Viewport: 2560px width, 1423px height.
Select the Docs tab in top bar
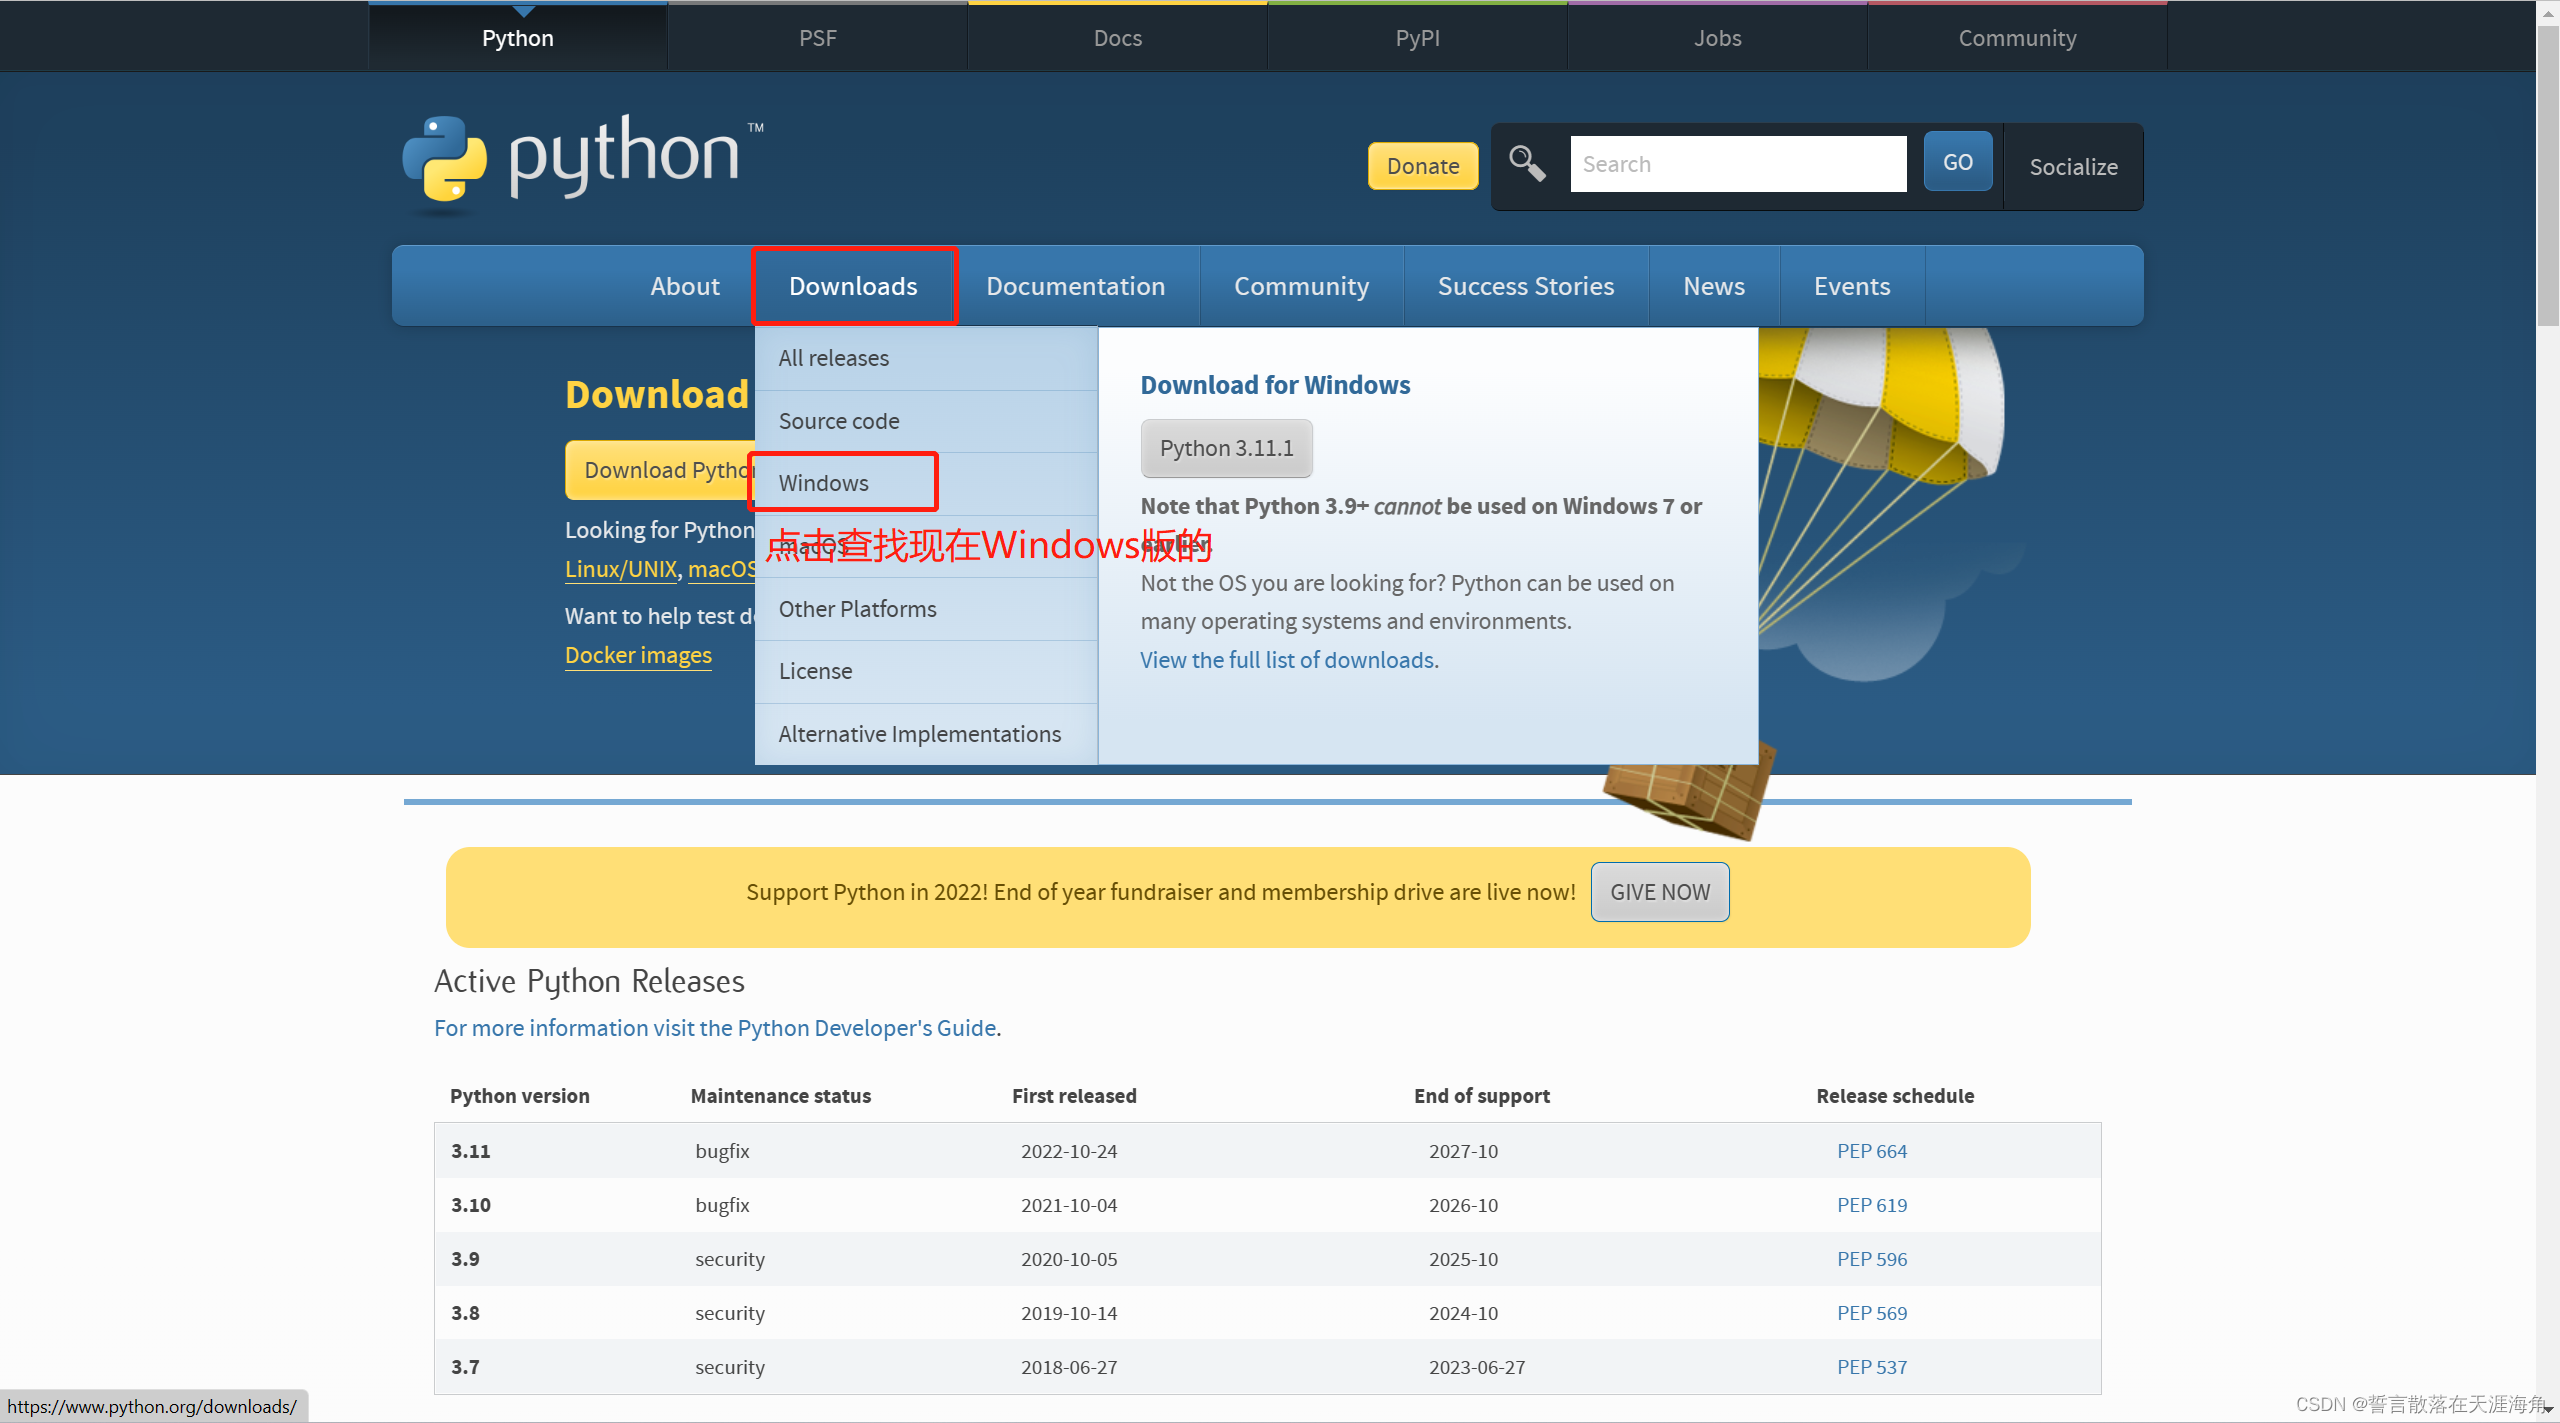[1117, 38]
